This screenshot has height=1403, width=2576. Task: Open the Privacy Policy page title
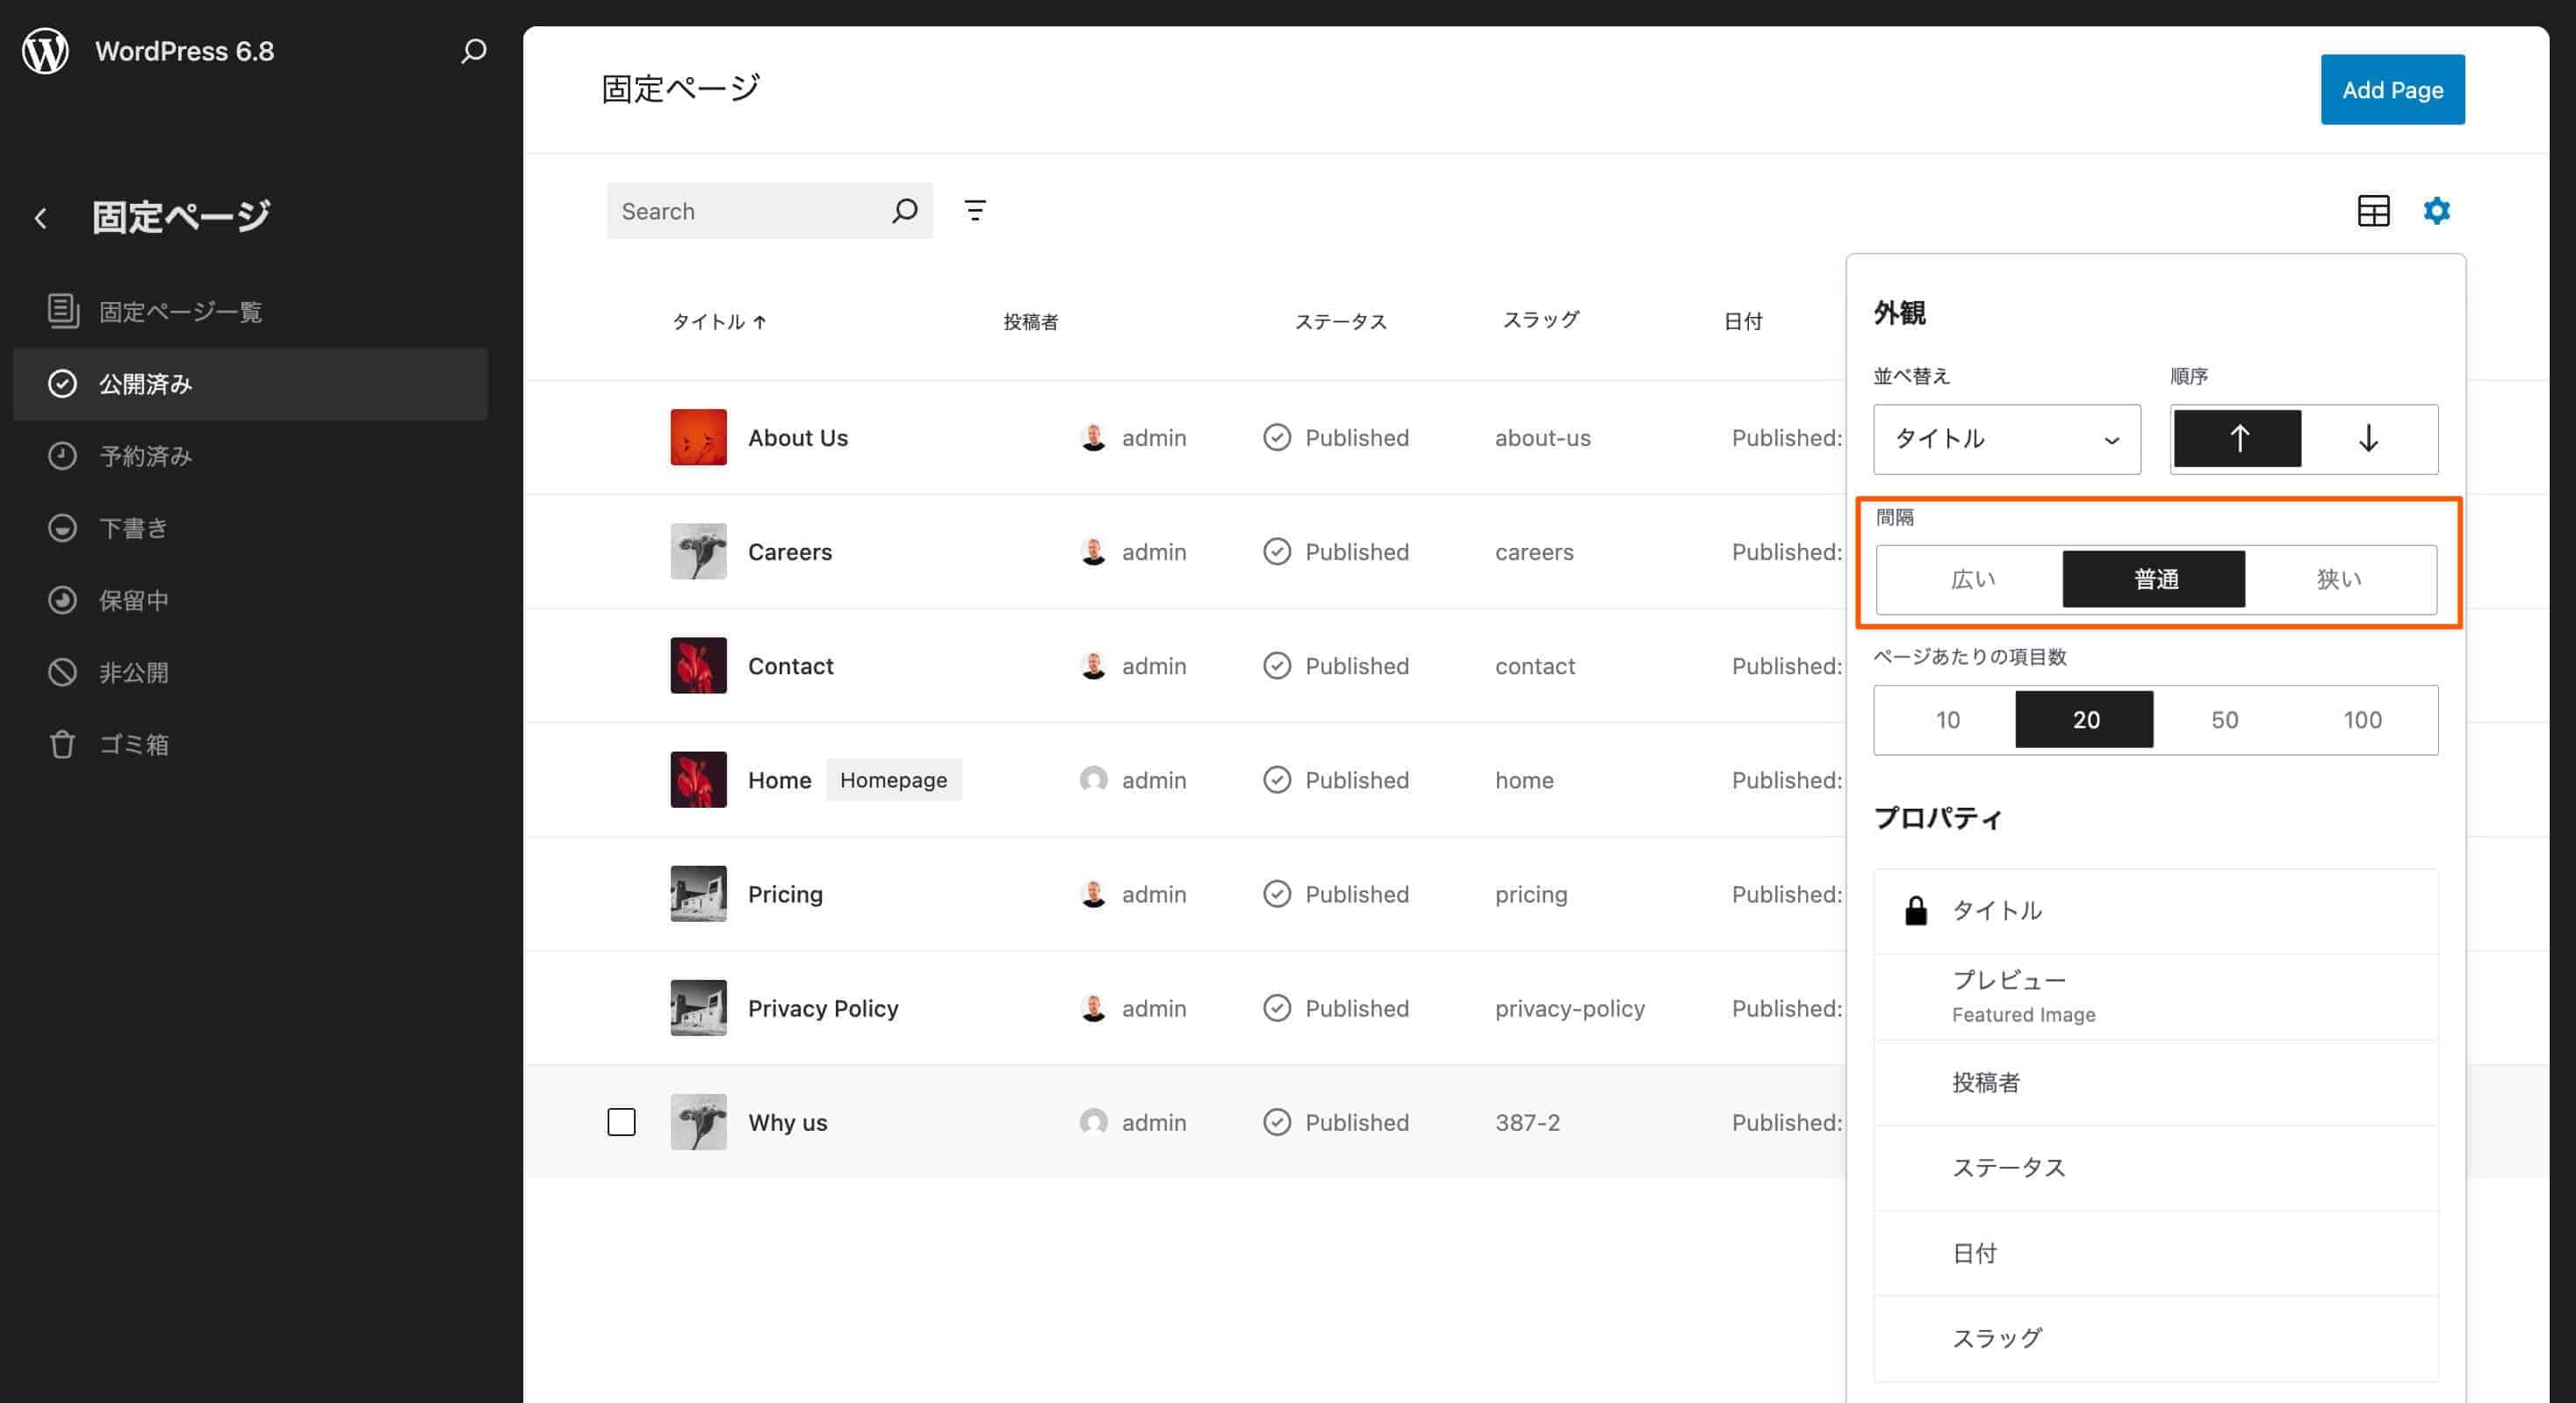pos(822,1008)
